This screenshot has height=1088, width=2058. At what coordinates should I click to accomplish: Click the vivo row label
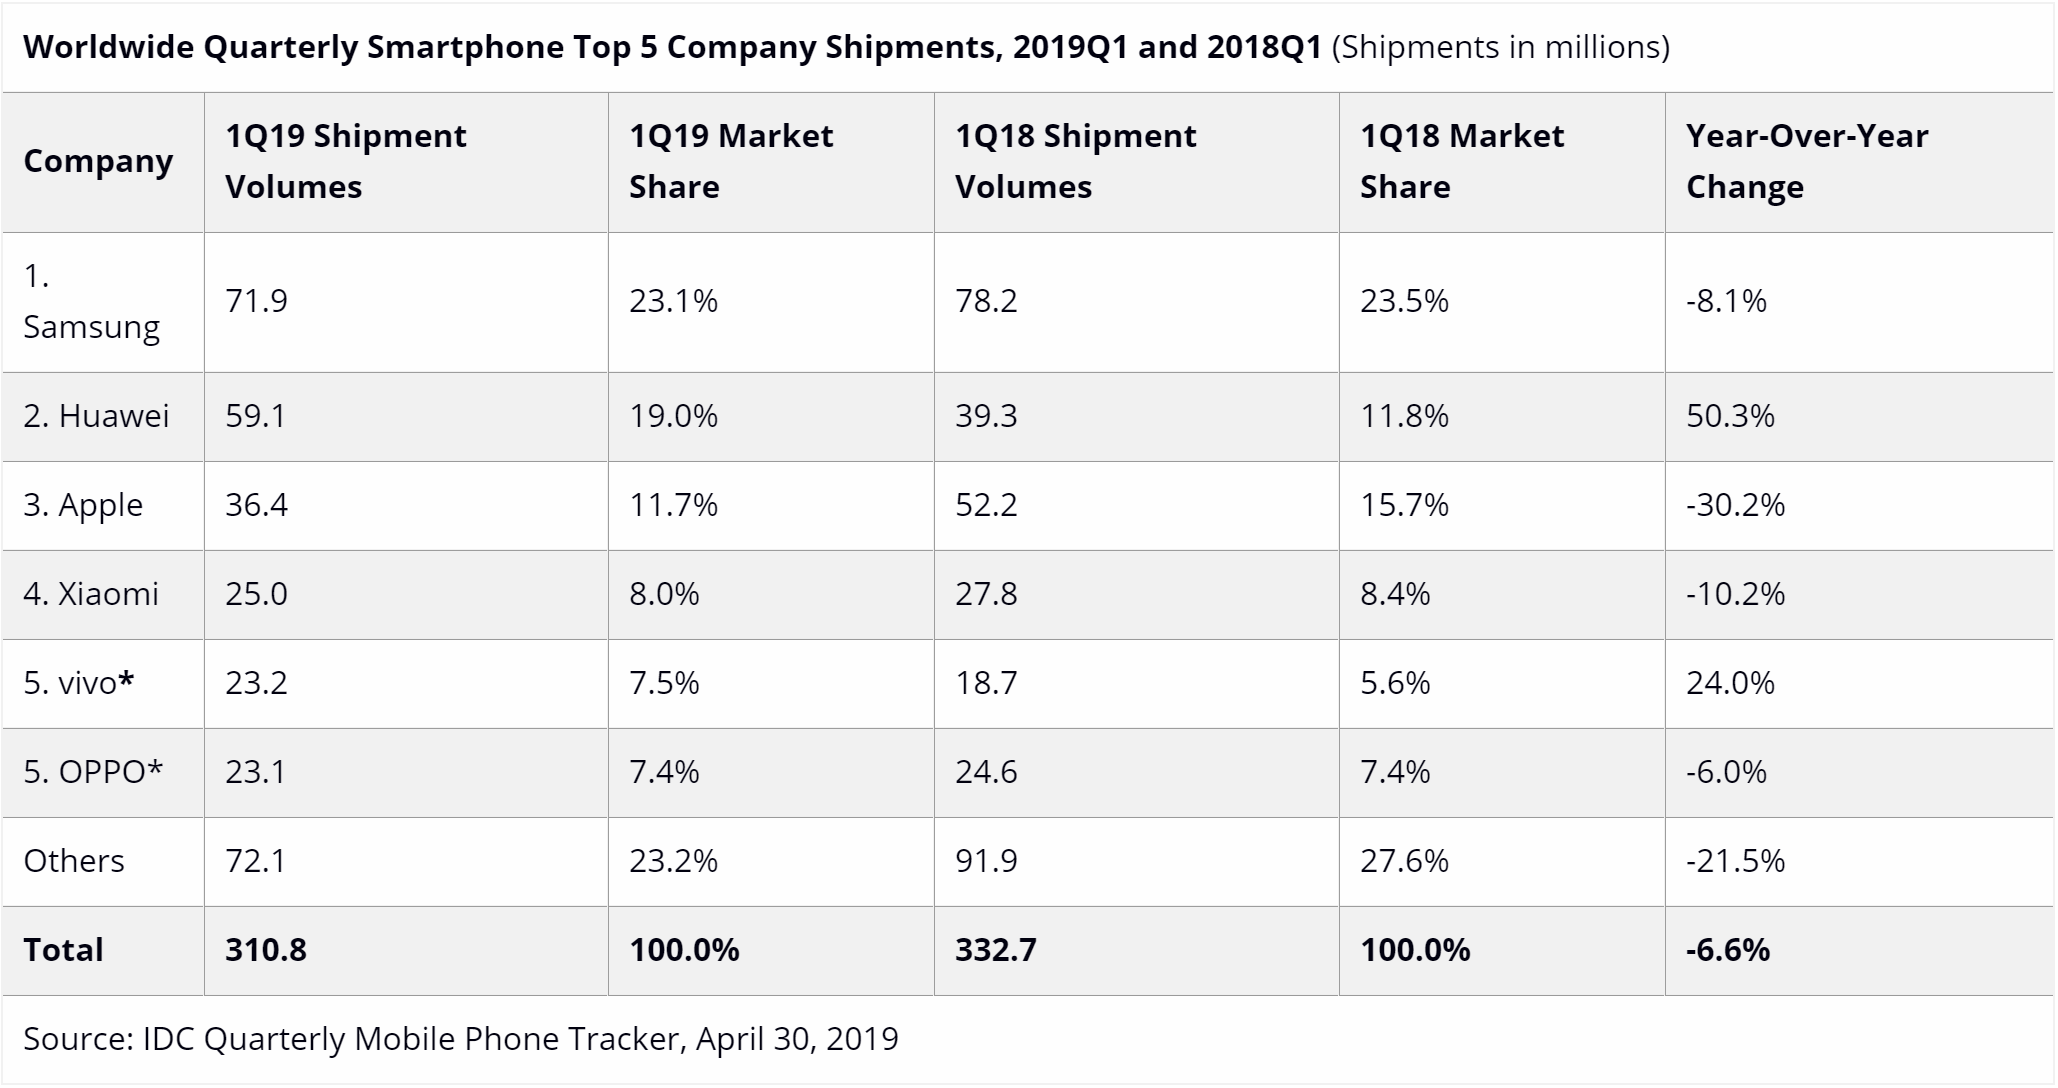[79, 683]
